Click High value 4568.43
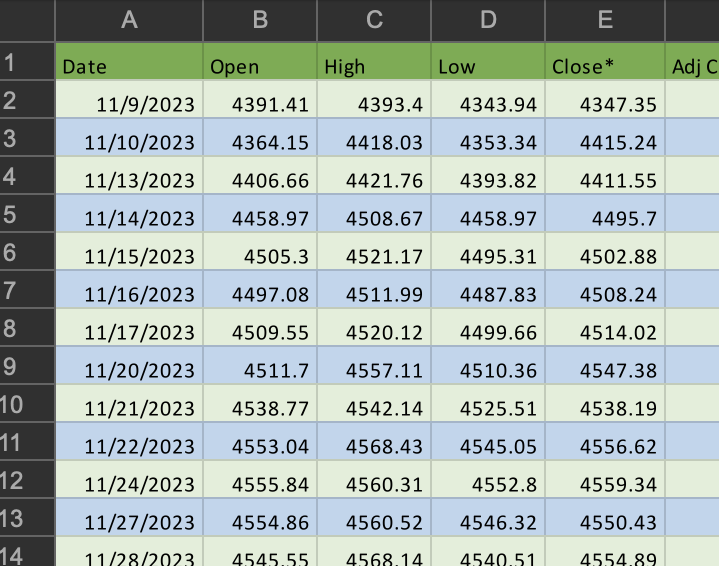The height and width of the screenshot is (566, 719). (x=374, y=441)
